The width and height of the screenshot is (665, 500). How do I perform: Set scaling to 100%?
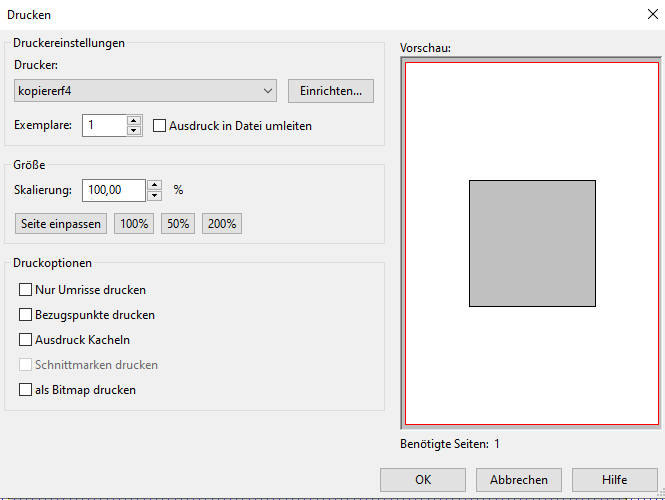pyautogui.click(x=135, y=224)
